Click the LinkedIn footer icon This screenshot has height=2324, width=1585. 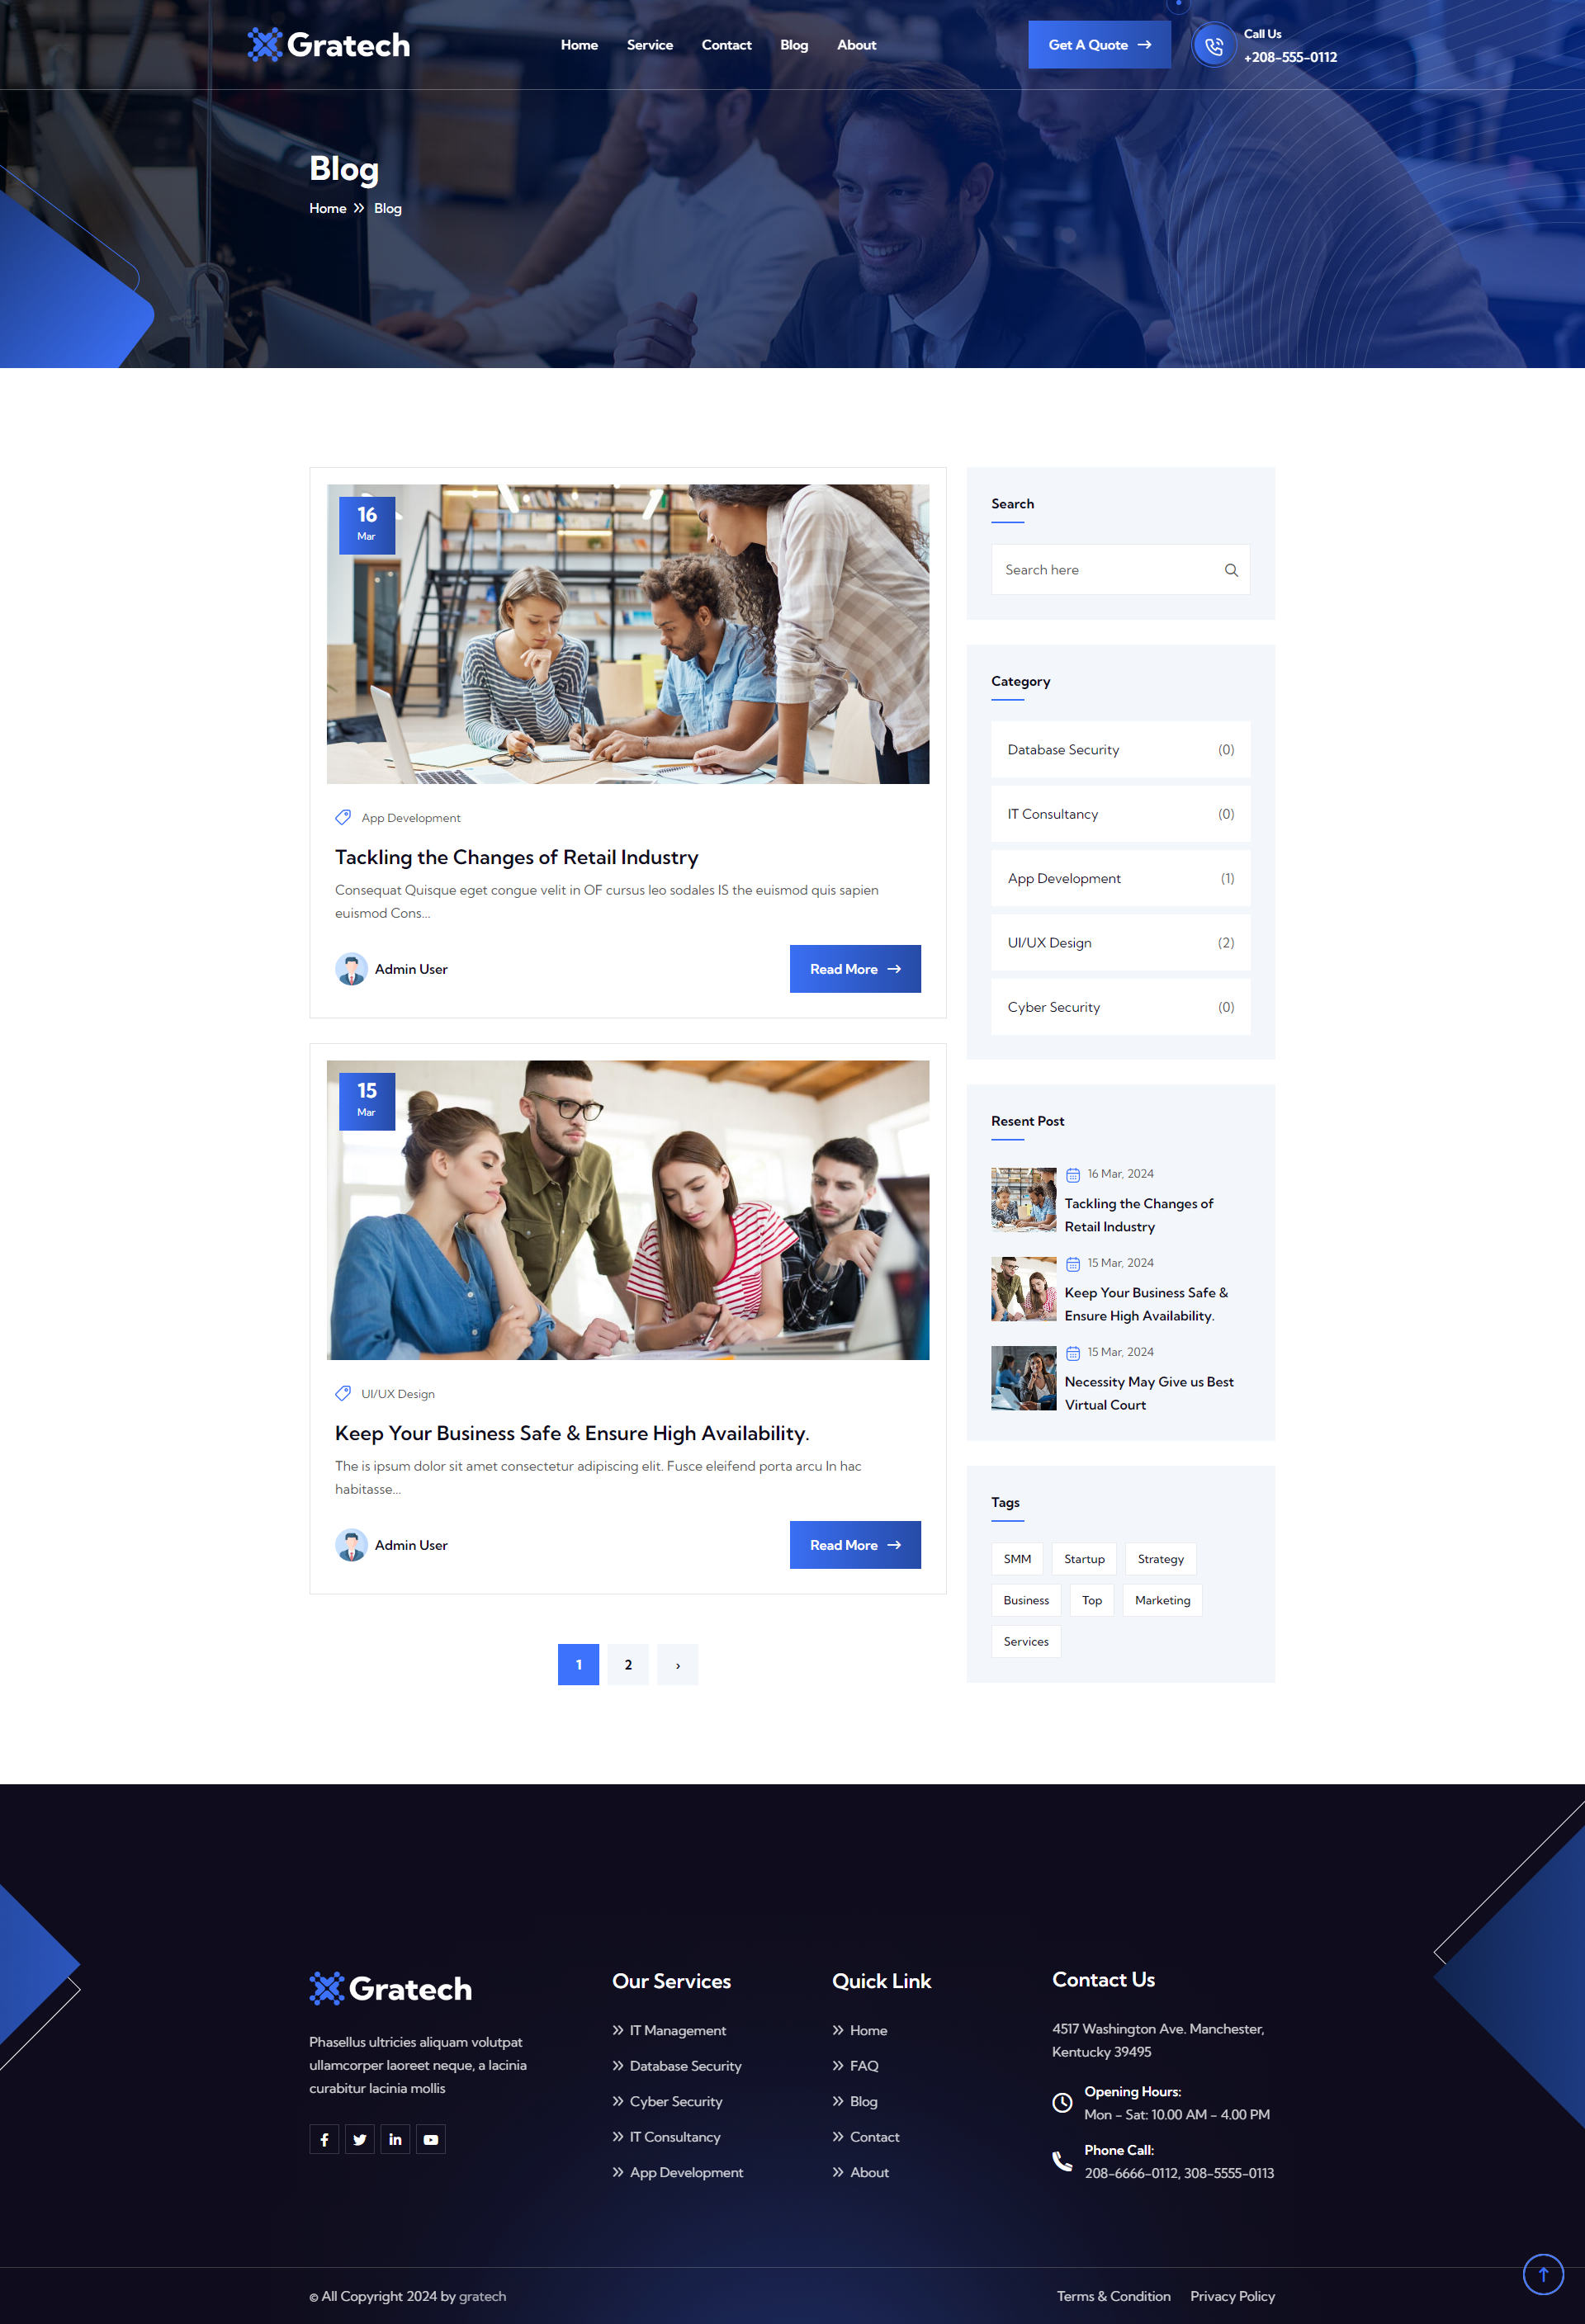coord(395,2139)
